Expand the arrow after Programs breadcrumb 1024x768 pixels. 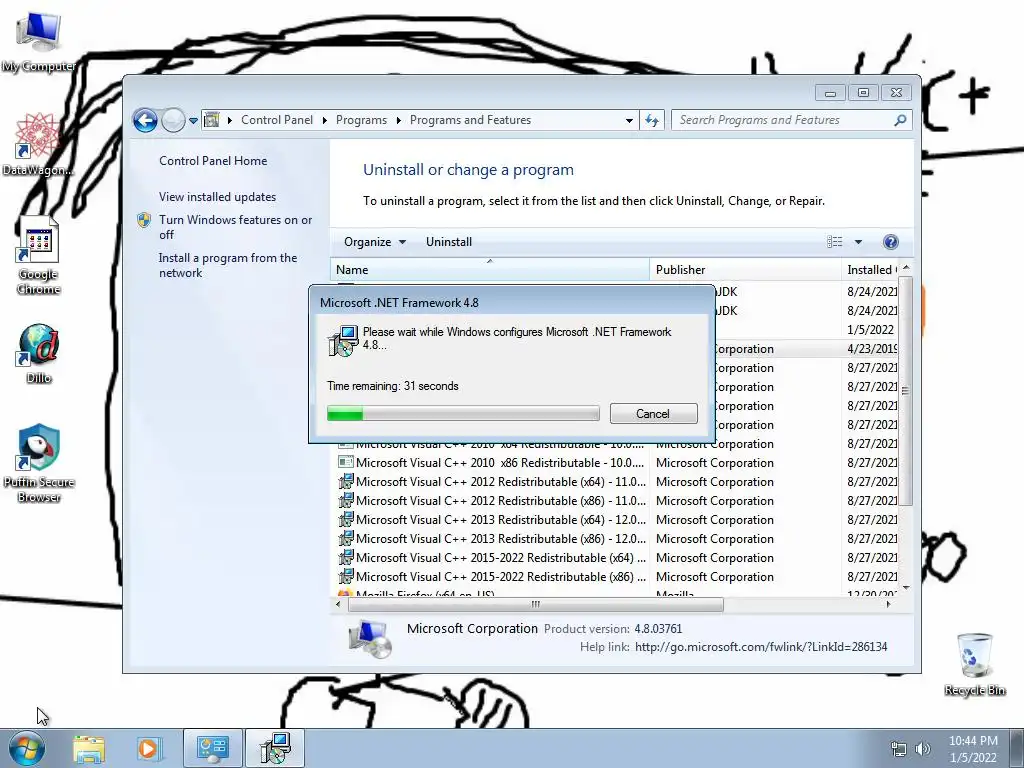(398, 120)
